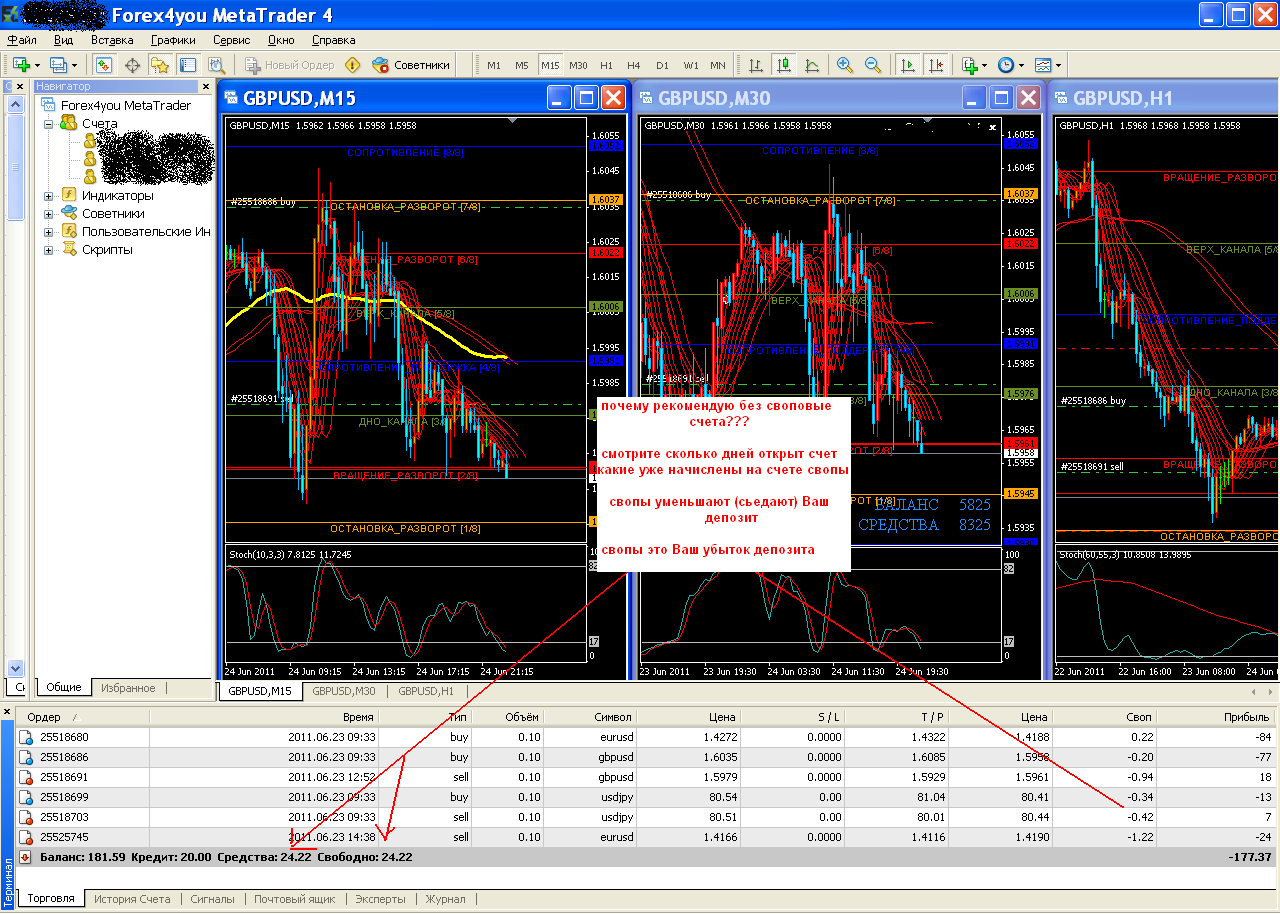
Task: Select the line chart icon
Action: coord(811,65)
